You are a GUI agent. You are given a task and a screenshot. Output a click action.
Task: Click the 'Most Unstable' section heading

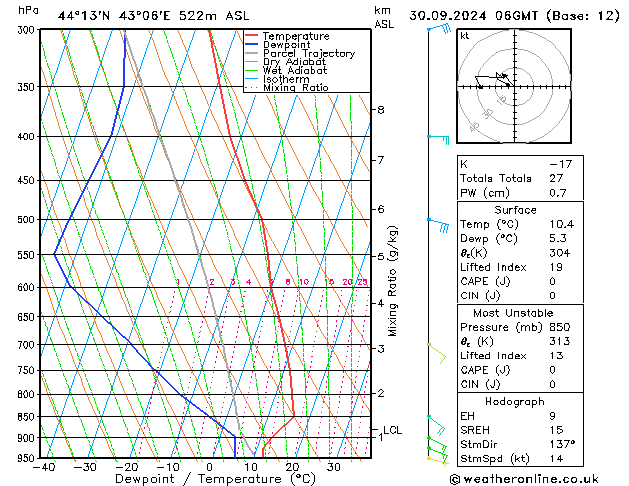click(513, 313)
